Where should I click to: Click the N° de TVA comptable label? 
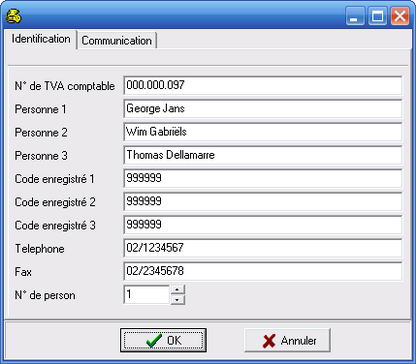[65, 86]
